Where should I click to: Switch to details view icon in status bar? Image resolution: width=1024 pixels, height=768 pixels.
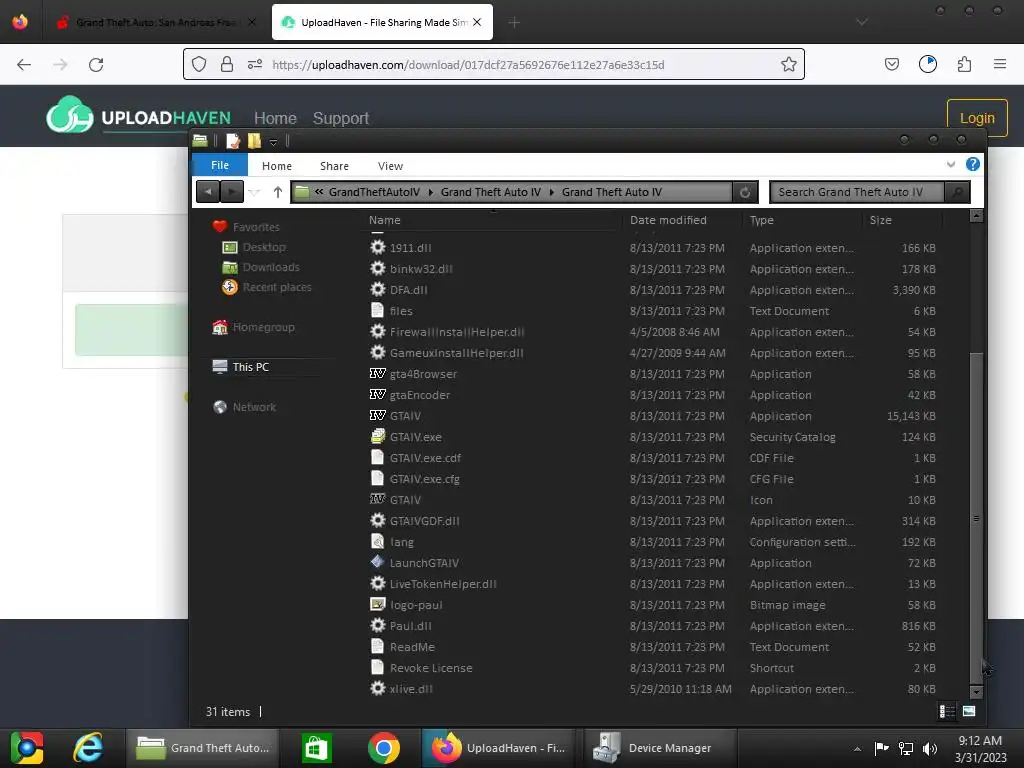[x=947, y=711]
